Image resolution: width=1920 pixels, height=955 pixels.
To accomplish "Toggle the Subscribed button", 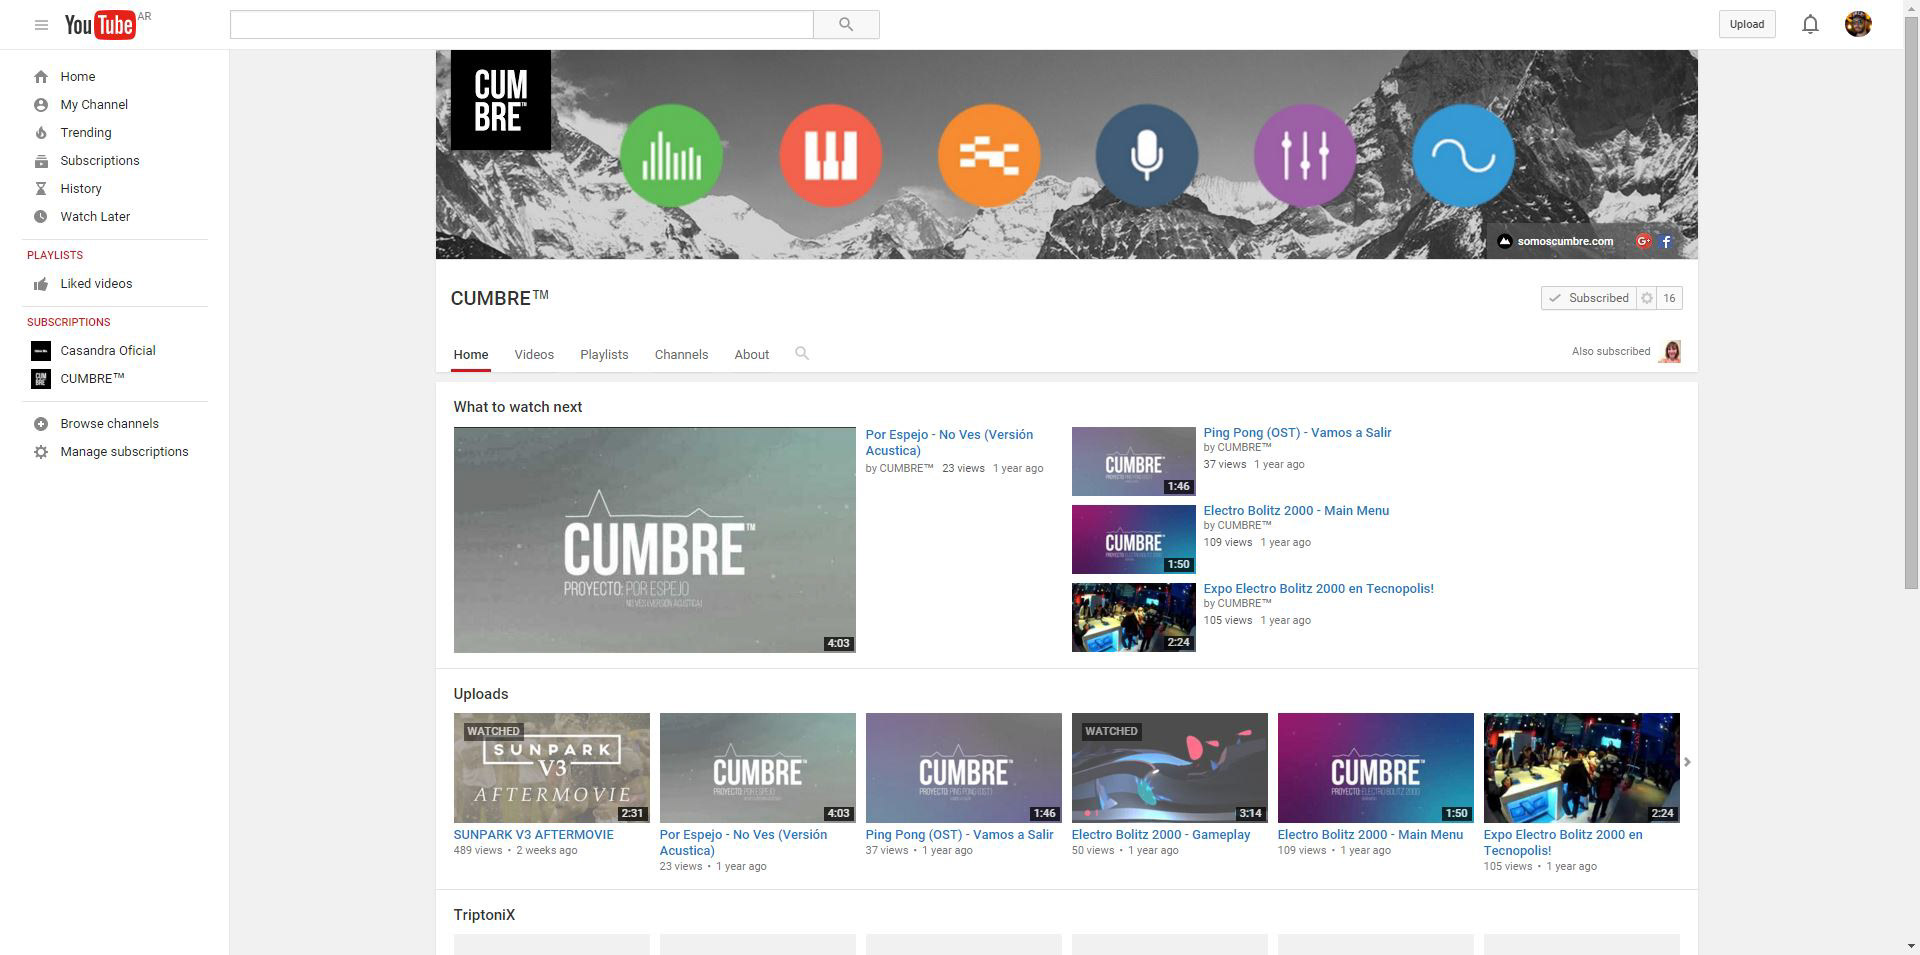I will click(x=1589, y=298).
